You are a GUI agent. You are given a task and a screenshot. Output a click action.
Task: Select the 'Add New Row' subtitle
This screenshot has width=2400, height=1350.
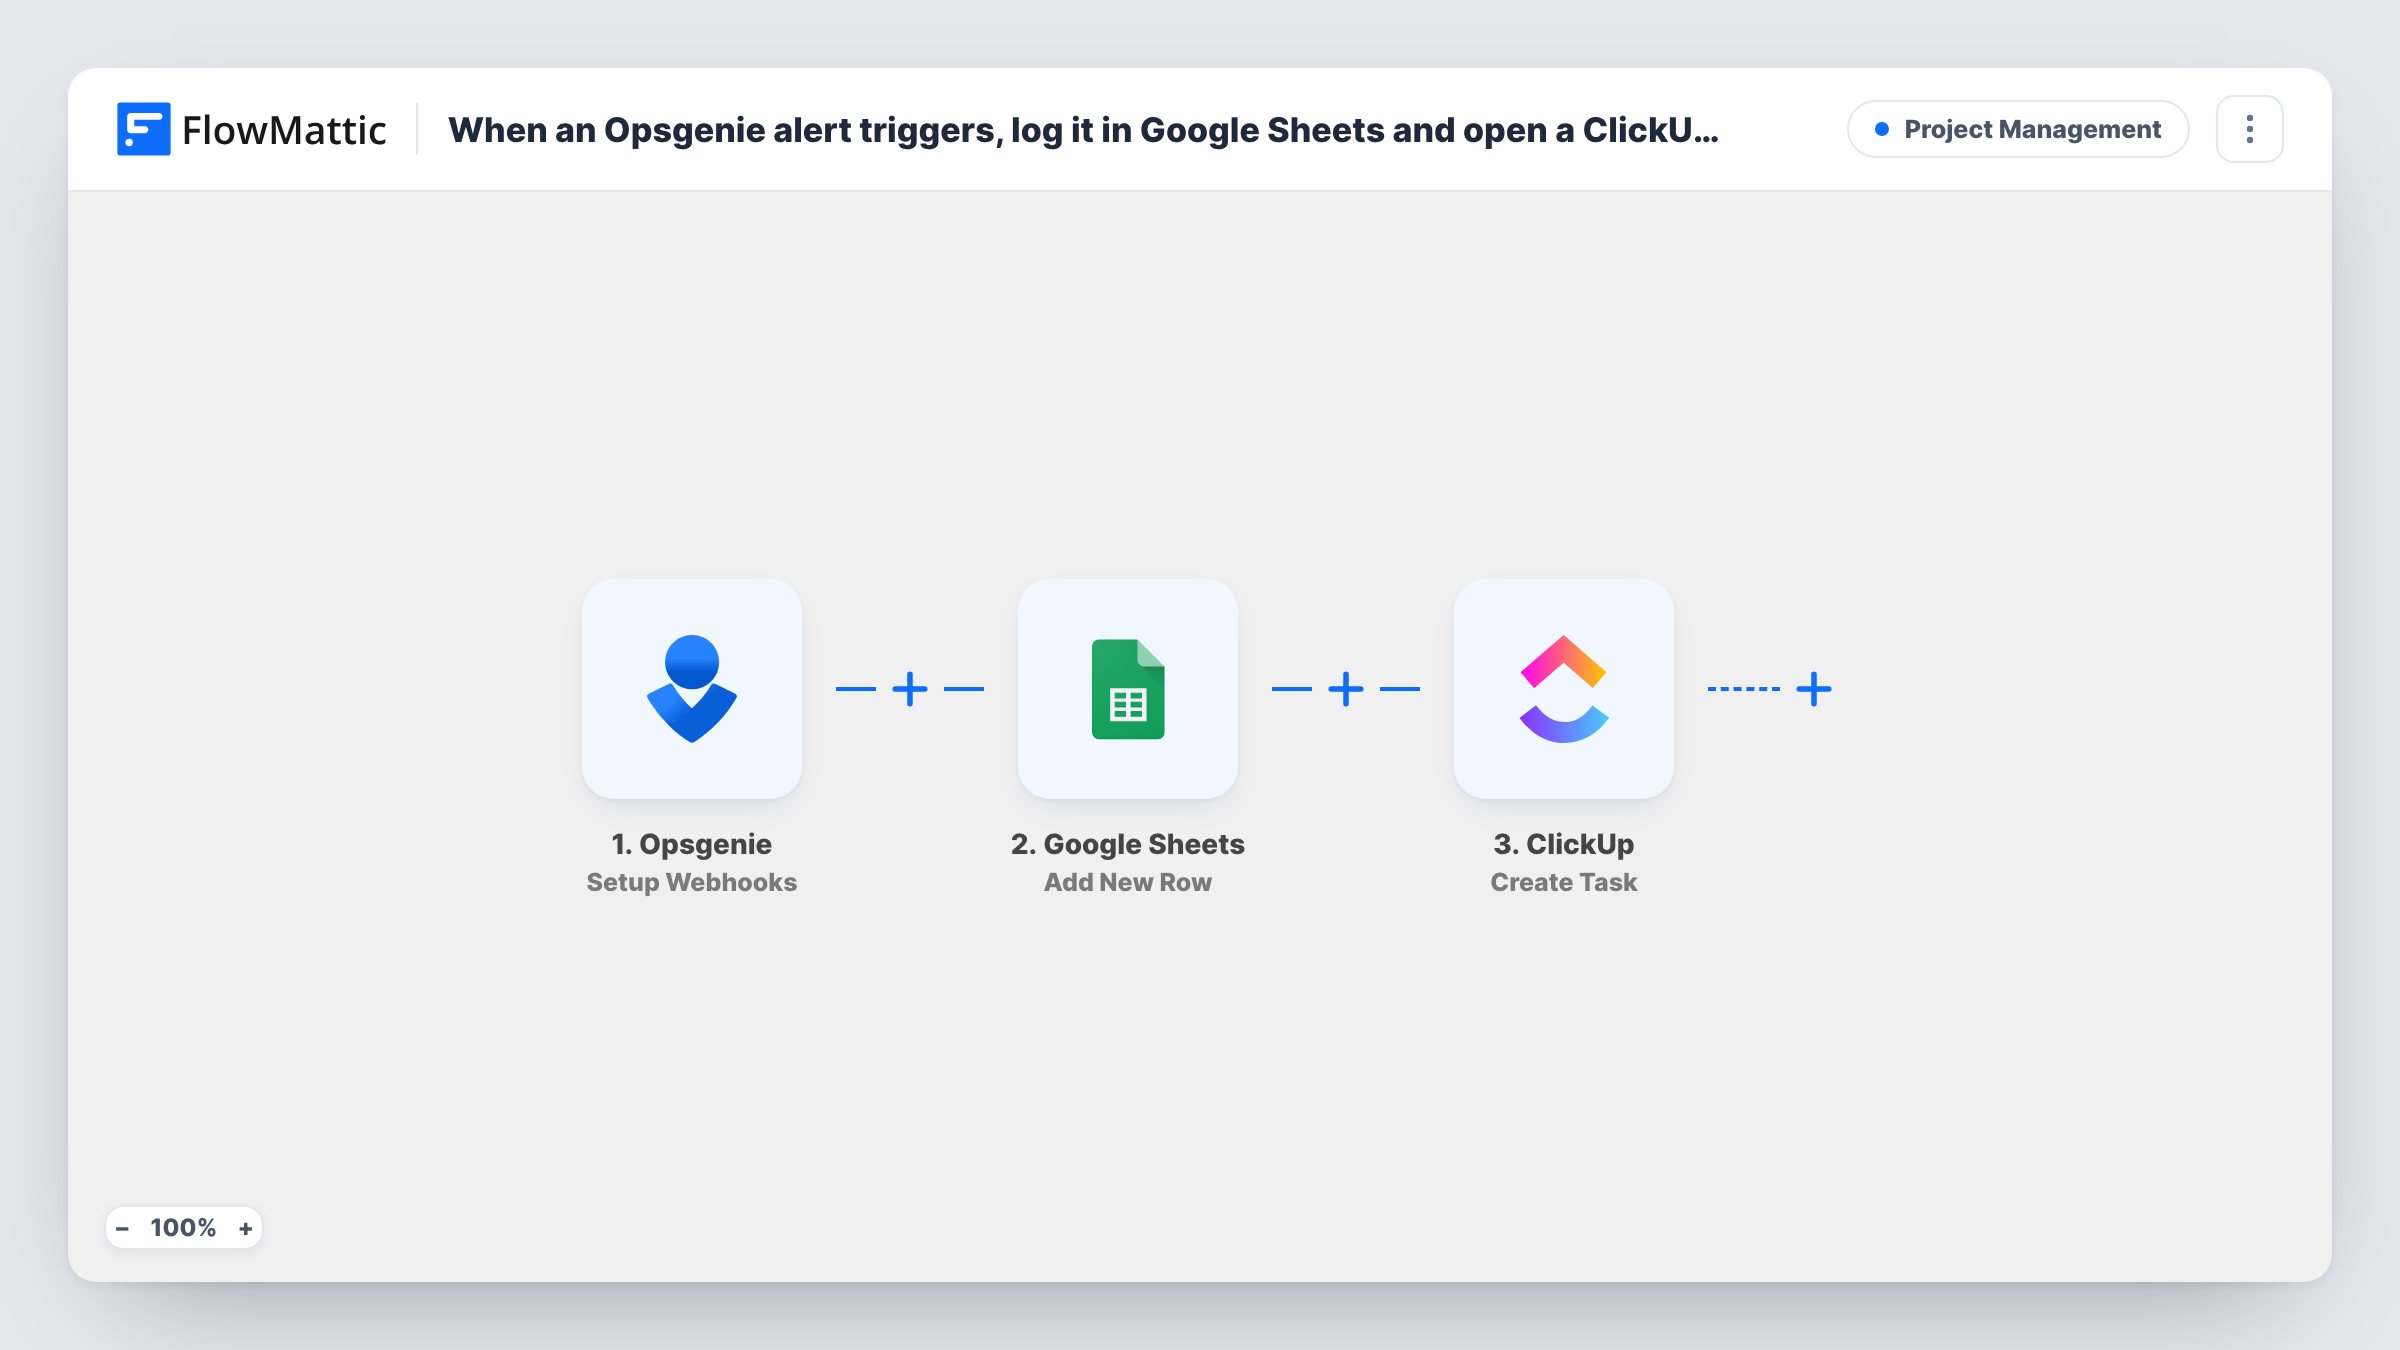1127,882
